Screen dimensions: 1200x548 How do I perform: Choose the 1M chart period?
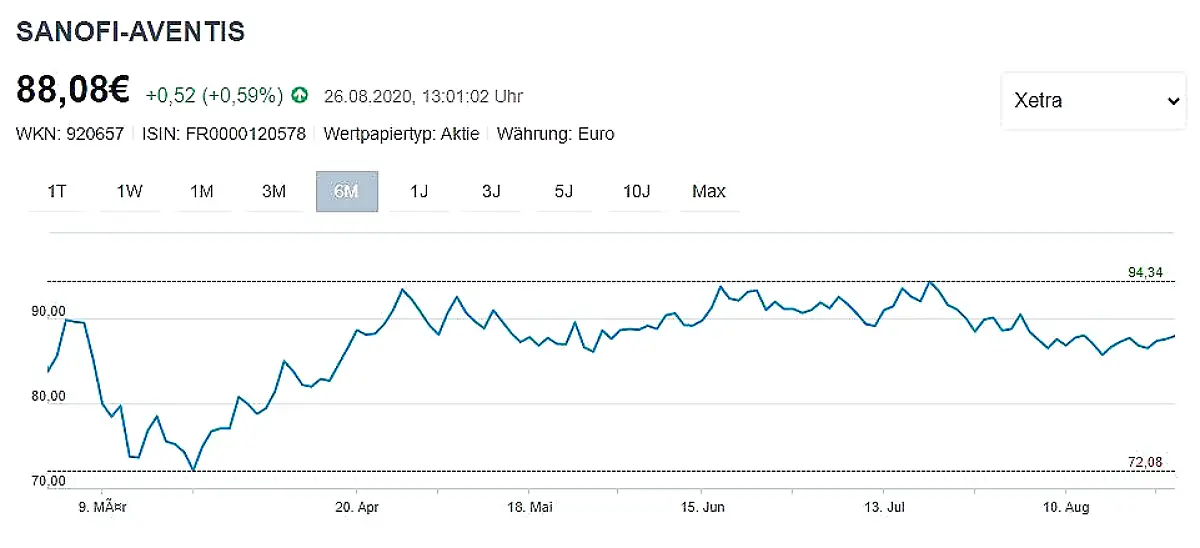point(202,192)
